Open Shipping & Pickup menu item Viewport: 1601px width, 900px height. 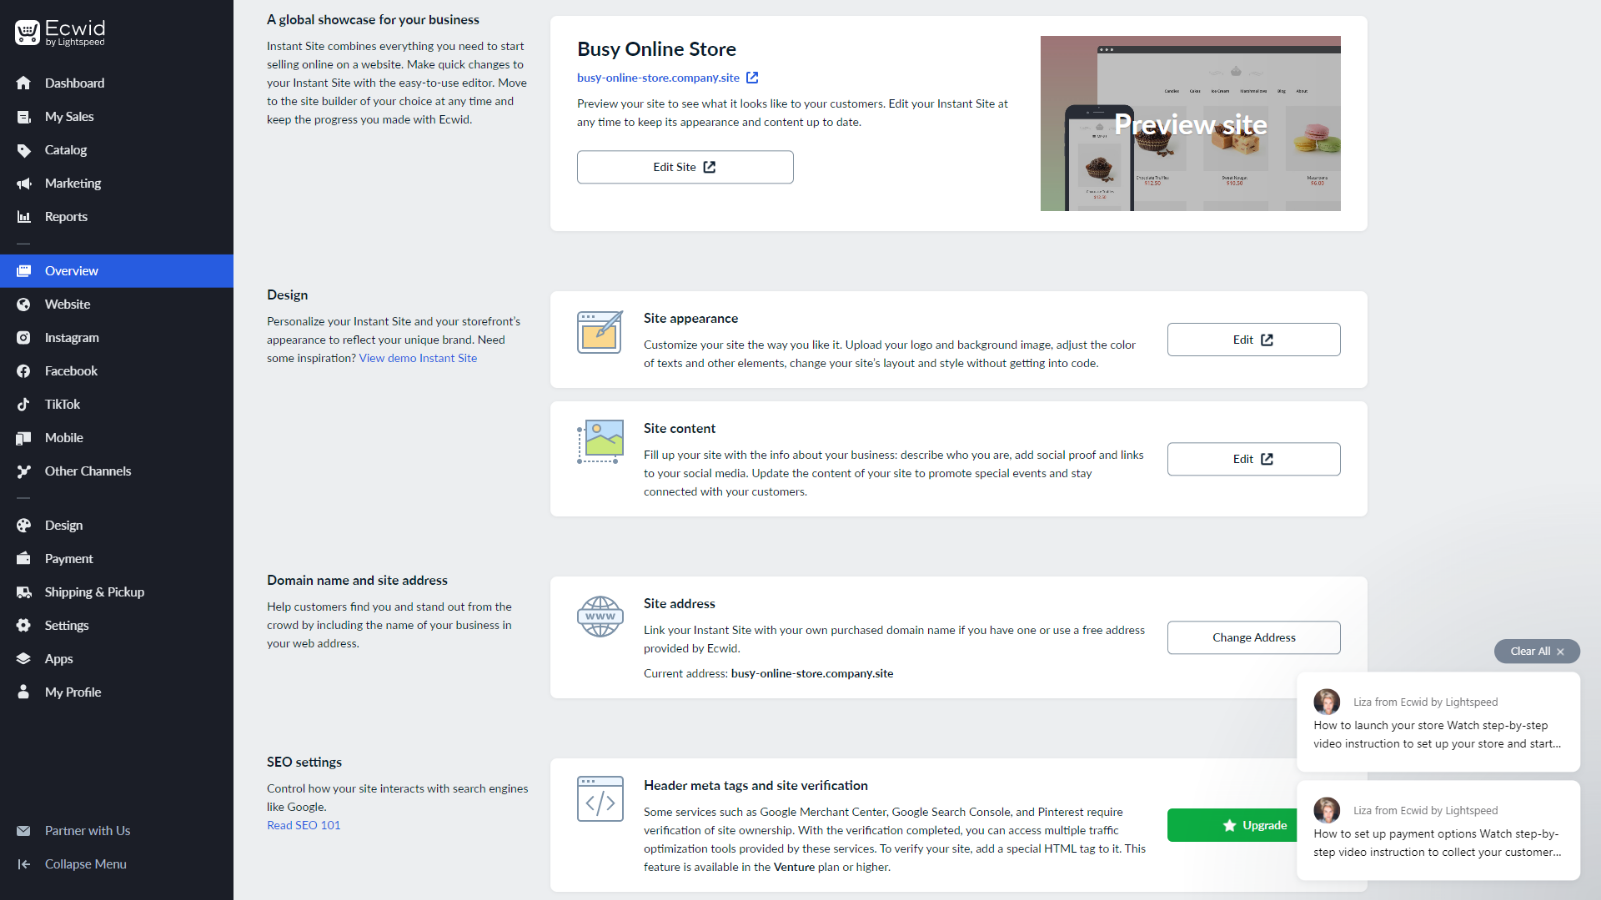(x=116, y=592)
